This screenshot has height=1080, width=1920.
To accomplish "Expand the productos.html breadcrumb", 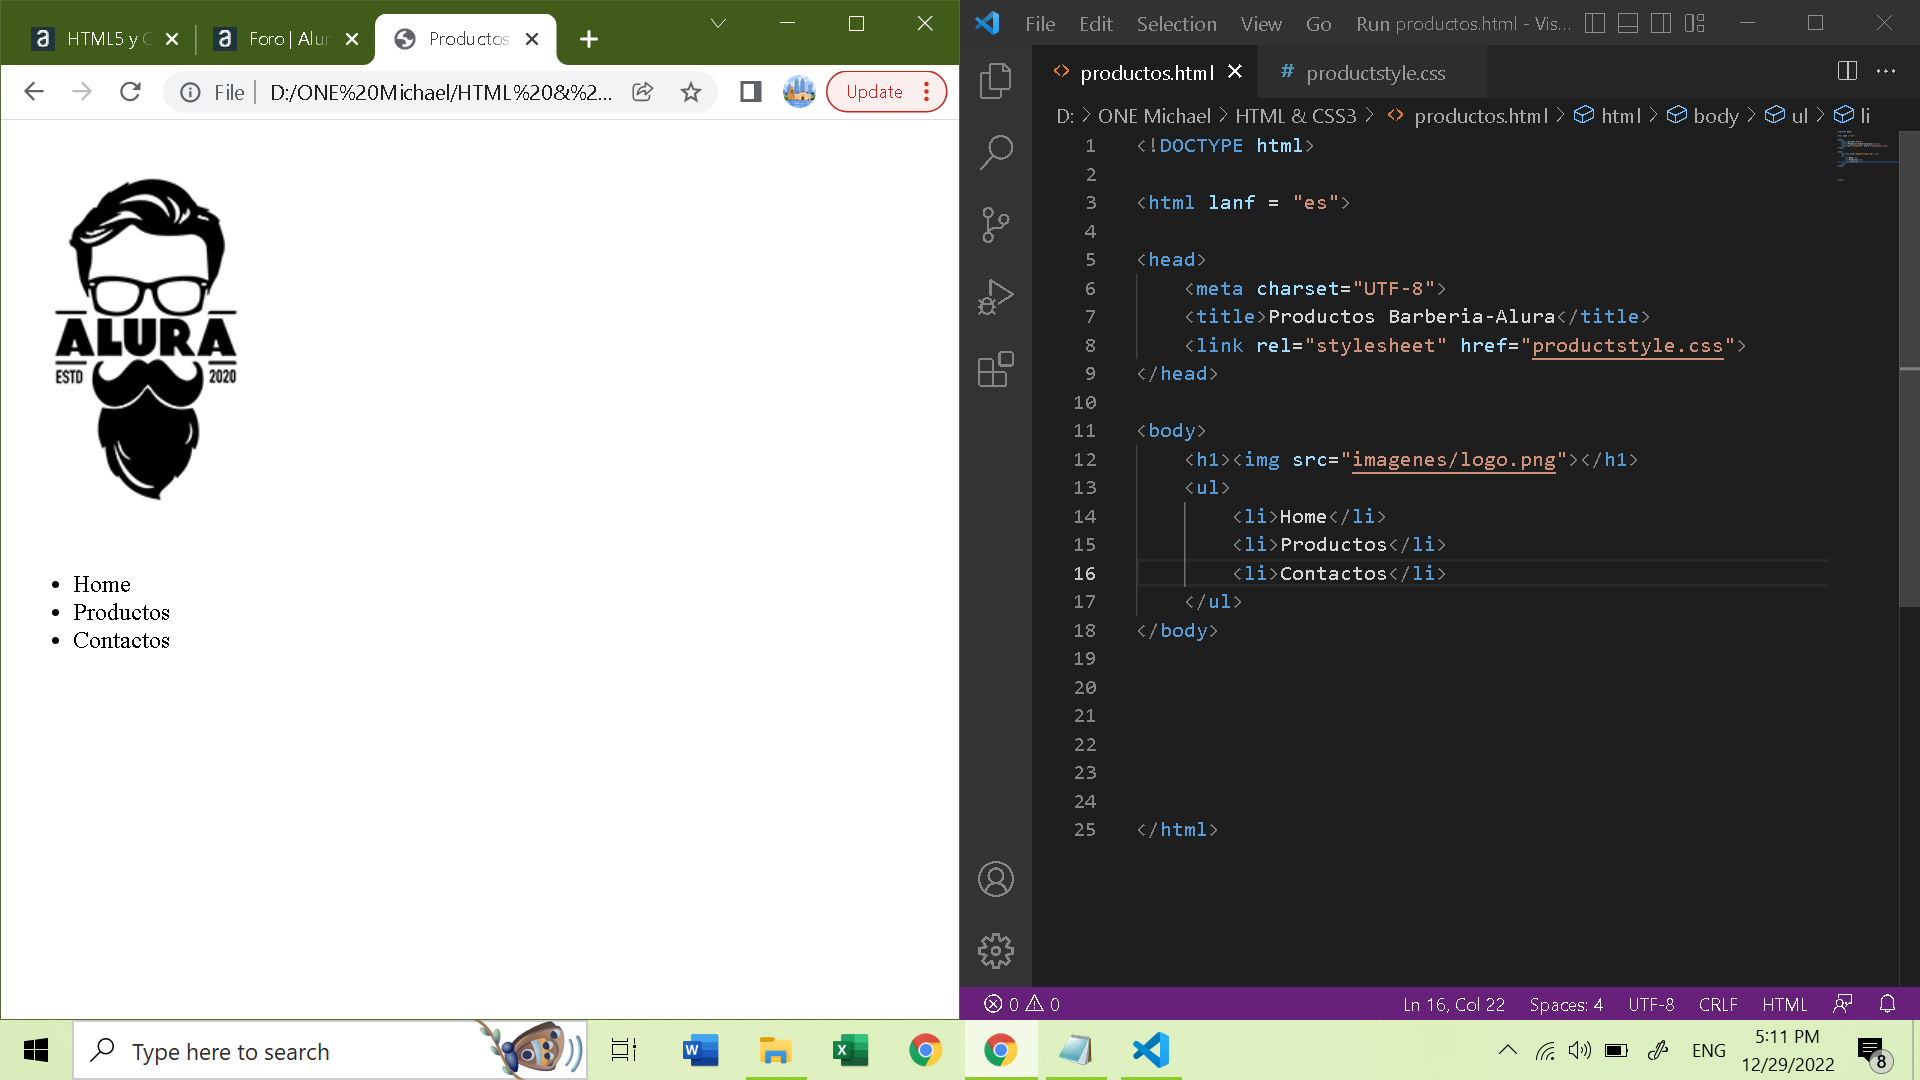I will [x=1480, y=116].
